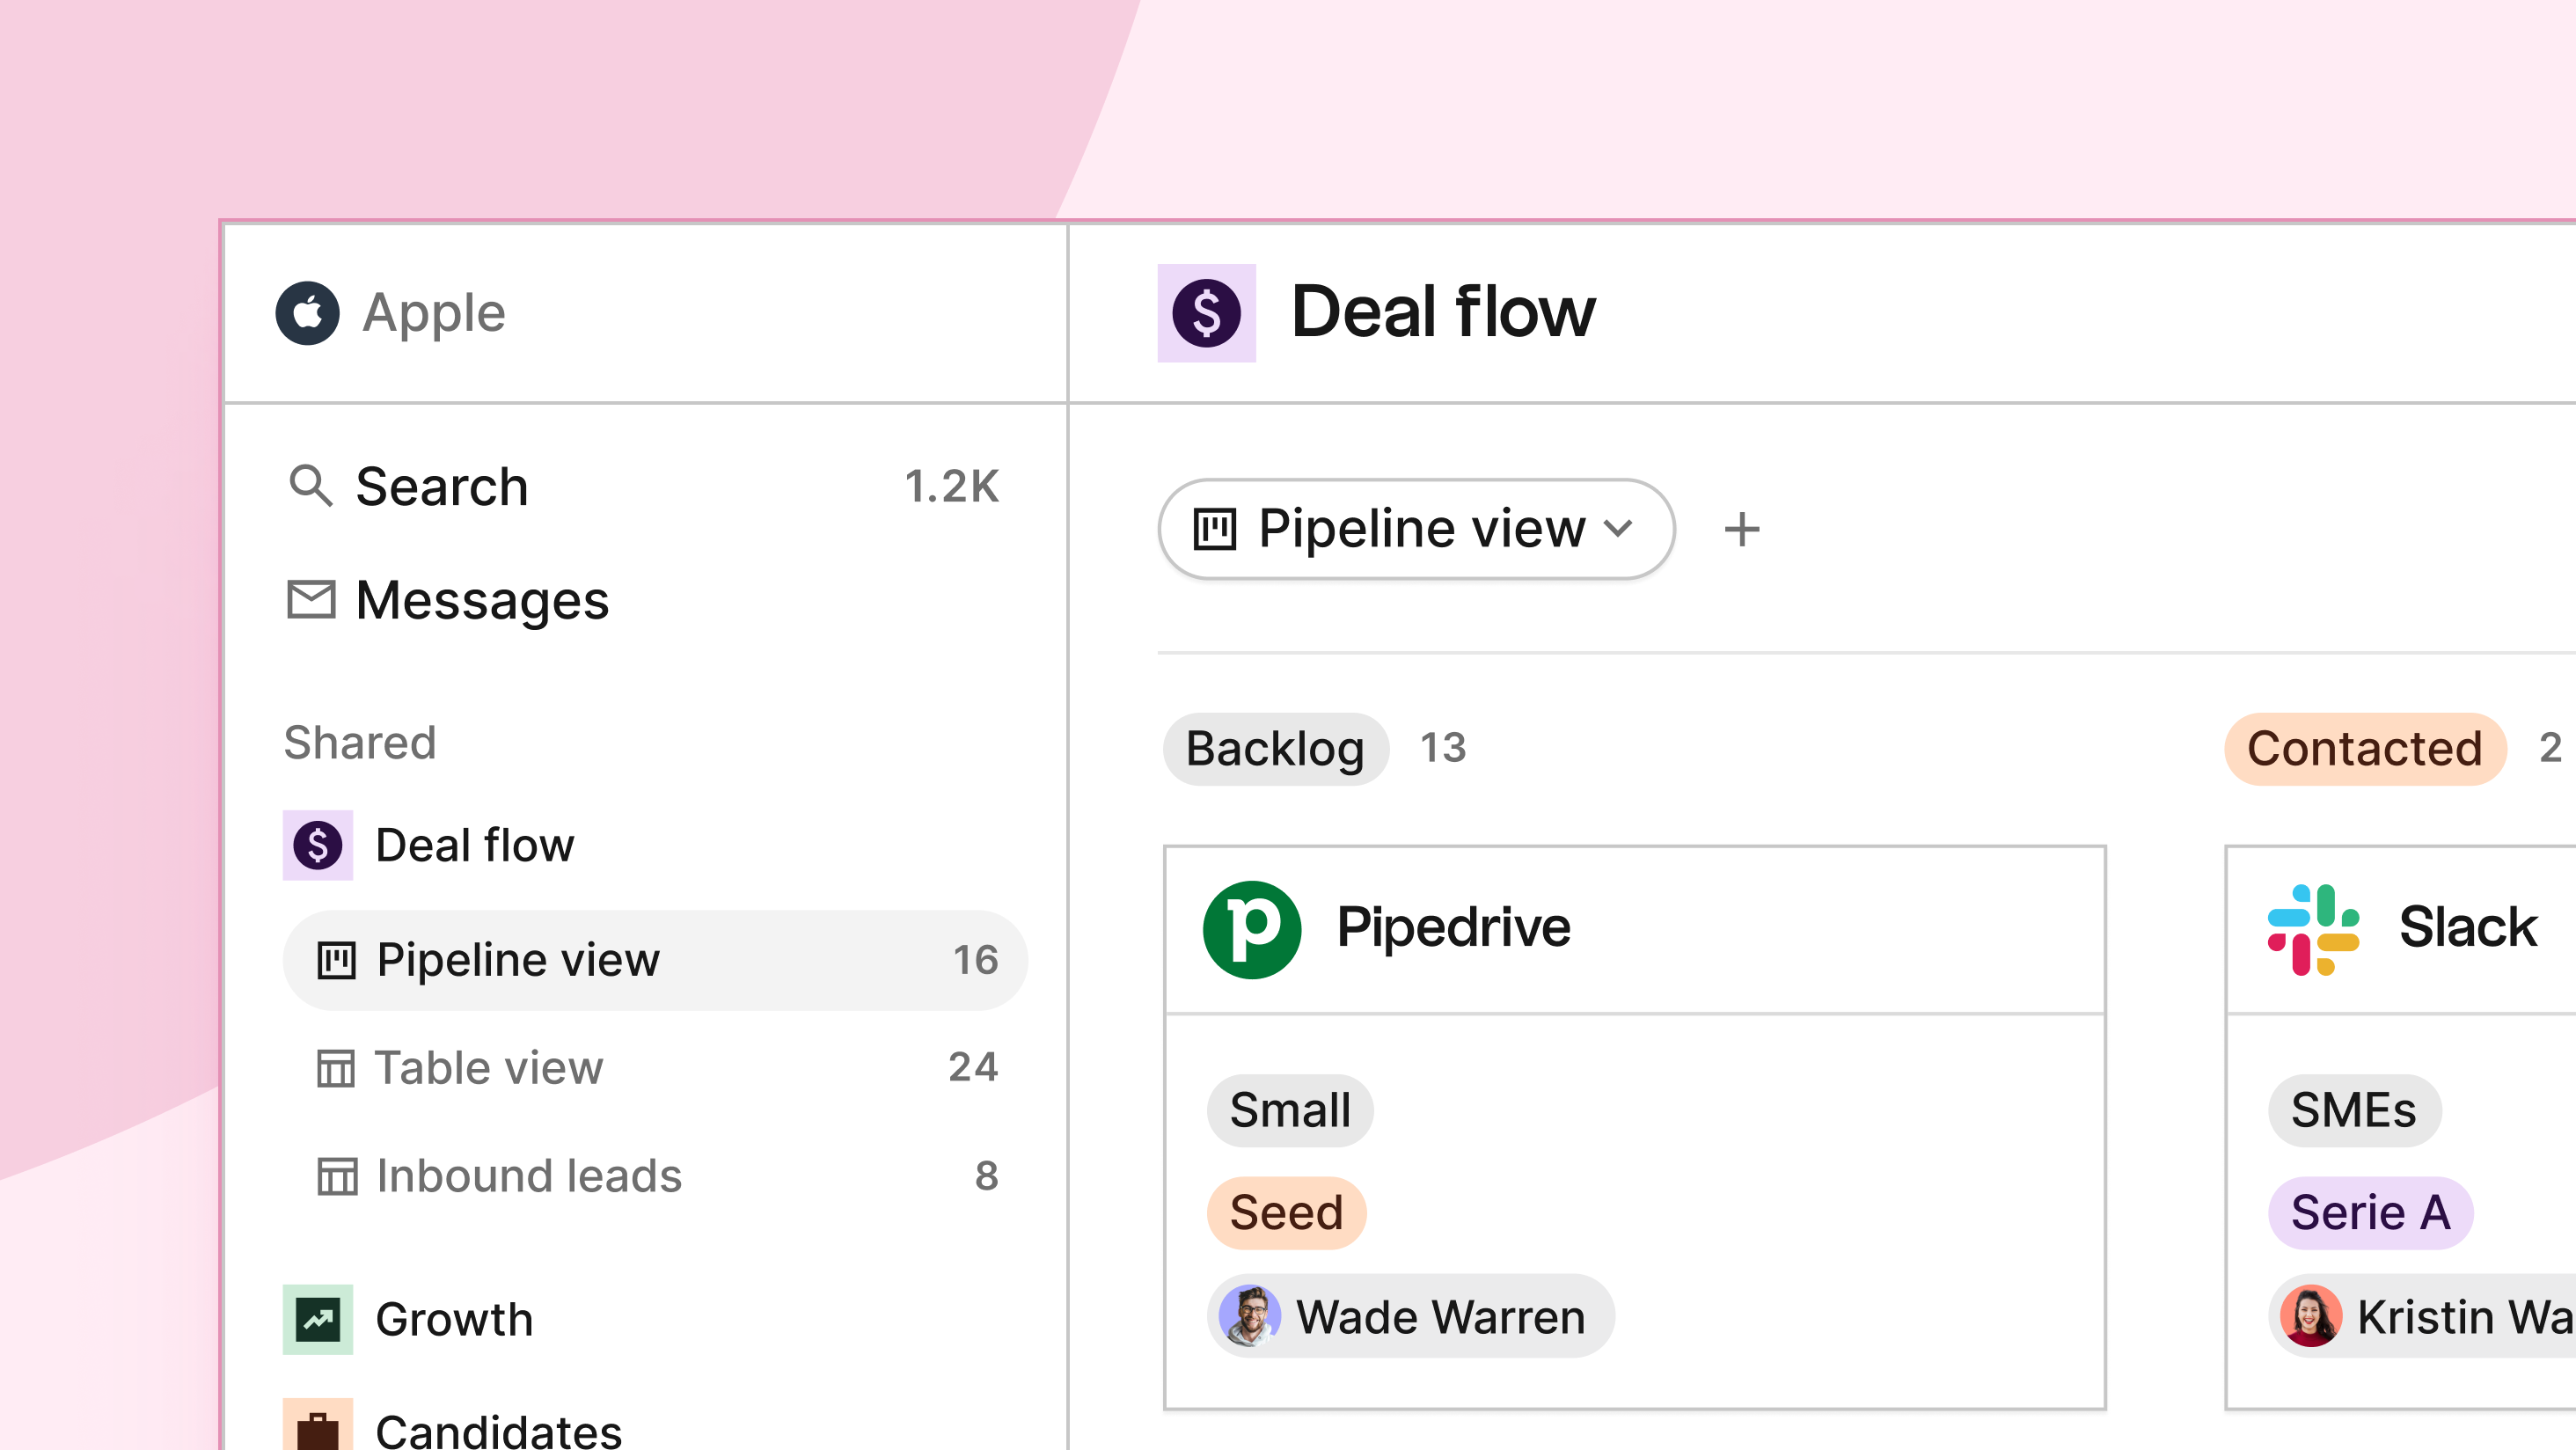This screenshot has height=1450, width=2576.
Task: Add a new view with plus button
Action: pos(1741,529)
